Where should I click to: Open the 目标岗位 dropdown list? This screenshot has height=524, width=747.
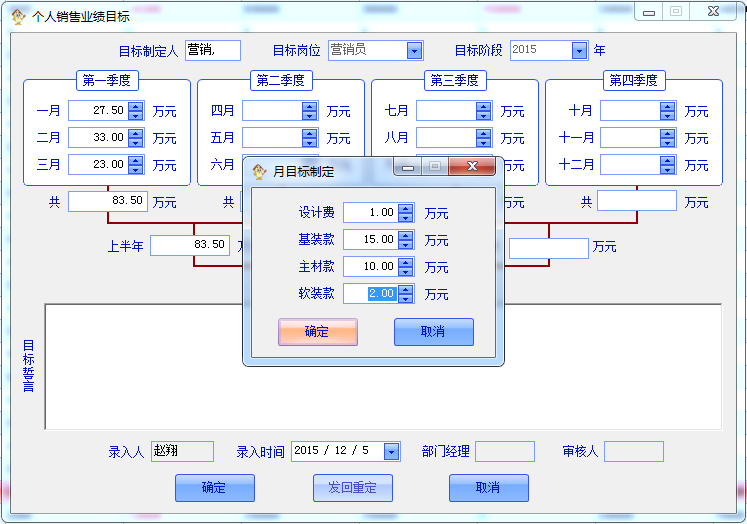point(414,50)
